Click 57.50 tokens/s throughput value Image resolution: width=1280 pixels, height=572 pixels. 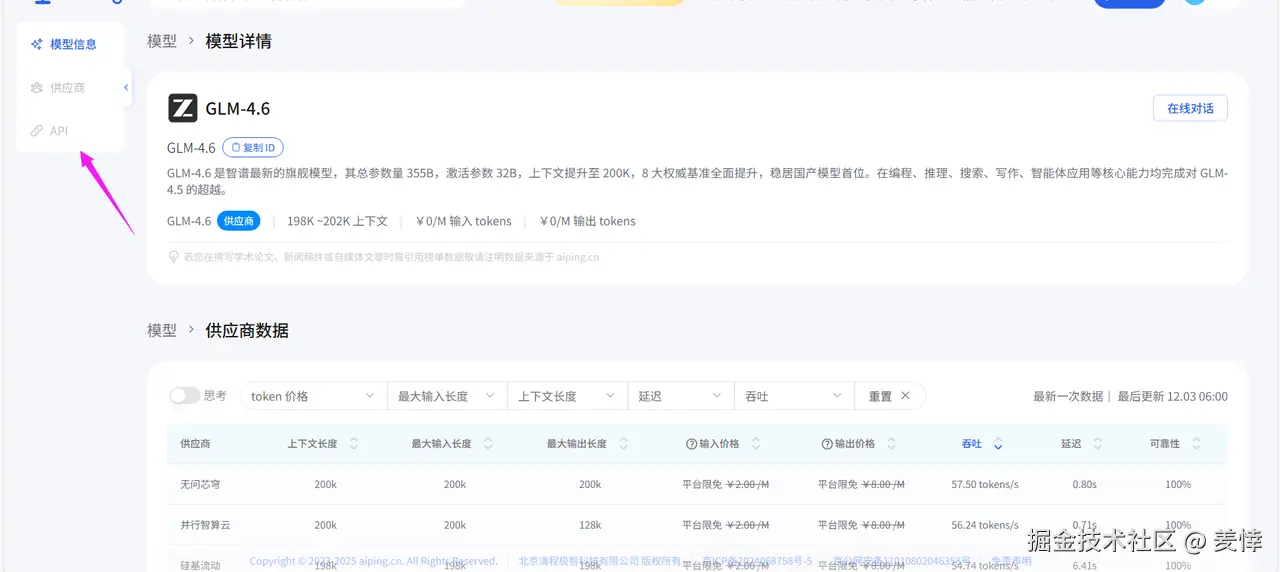tap(985, 484)
